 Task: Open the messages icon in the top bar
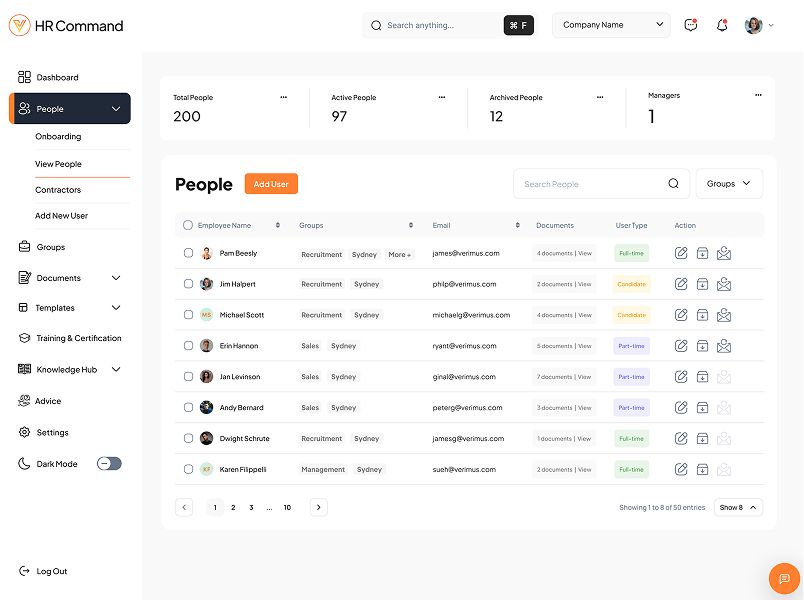(x=690, y=25)
